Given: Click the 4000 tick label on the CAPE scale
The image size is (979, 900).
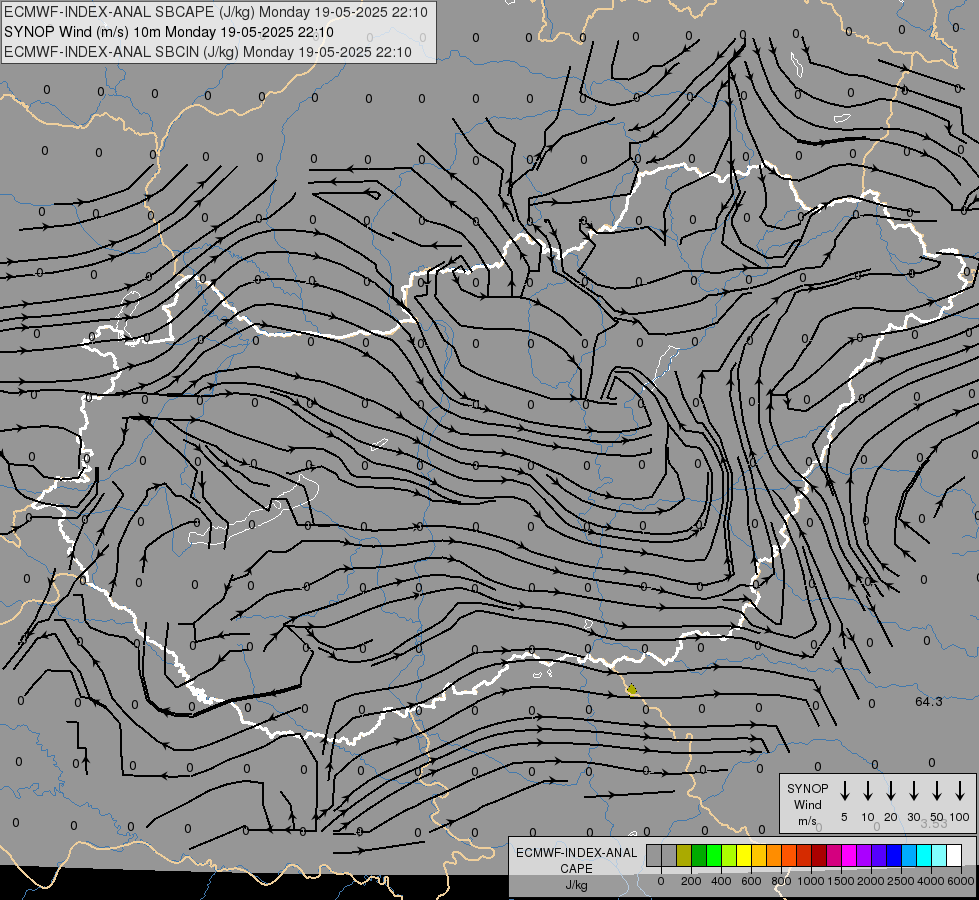Looking at the screenshot, I should pyautogui.click(x=931, y=881).
